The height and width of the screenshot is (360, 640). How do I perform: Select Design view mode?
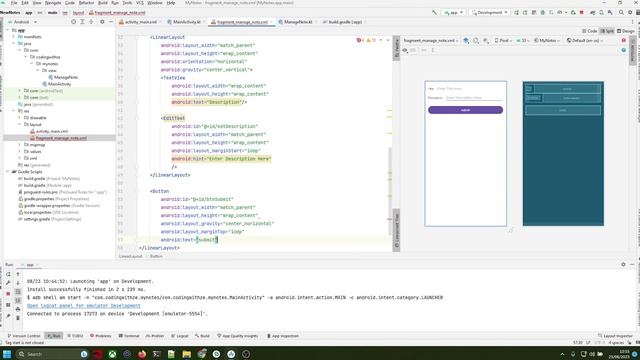tap(626, 31)
